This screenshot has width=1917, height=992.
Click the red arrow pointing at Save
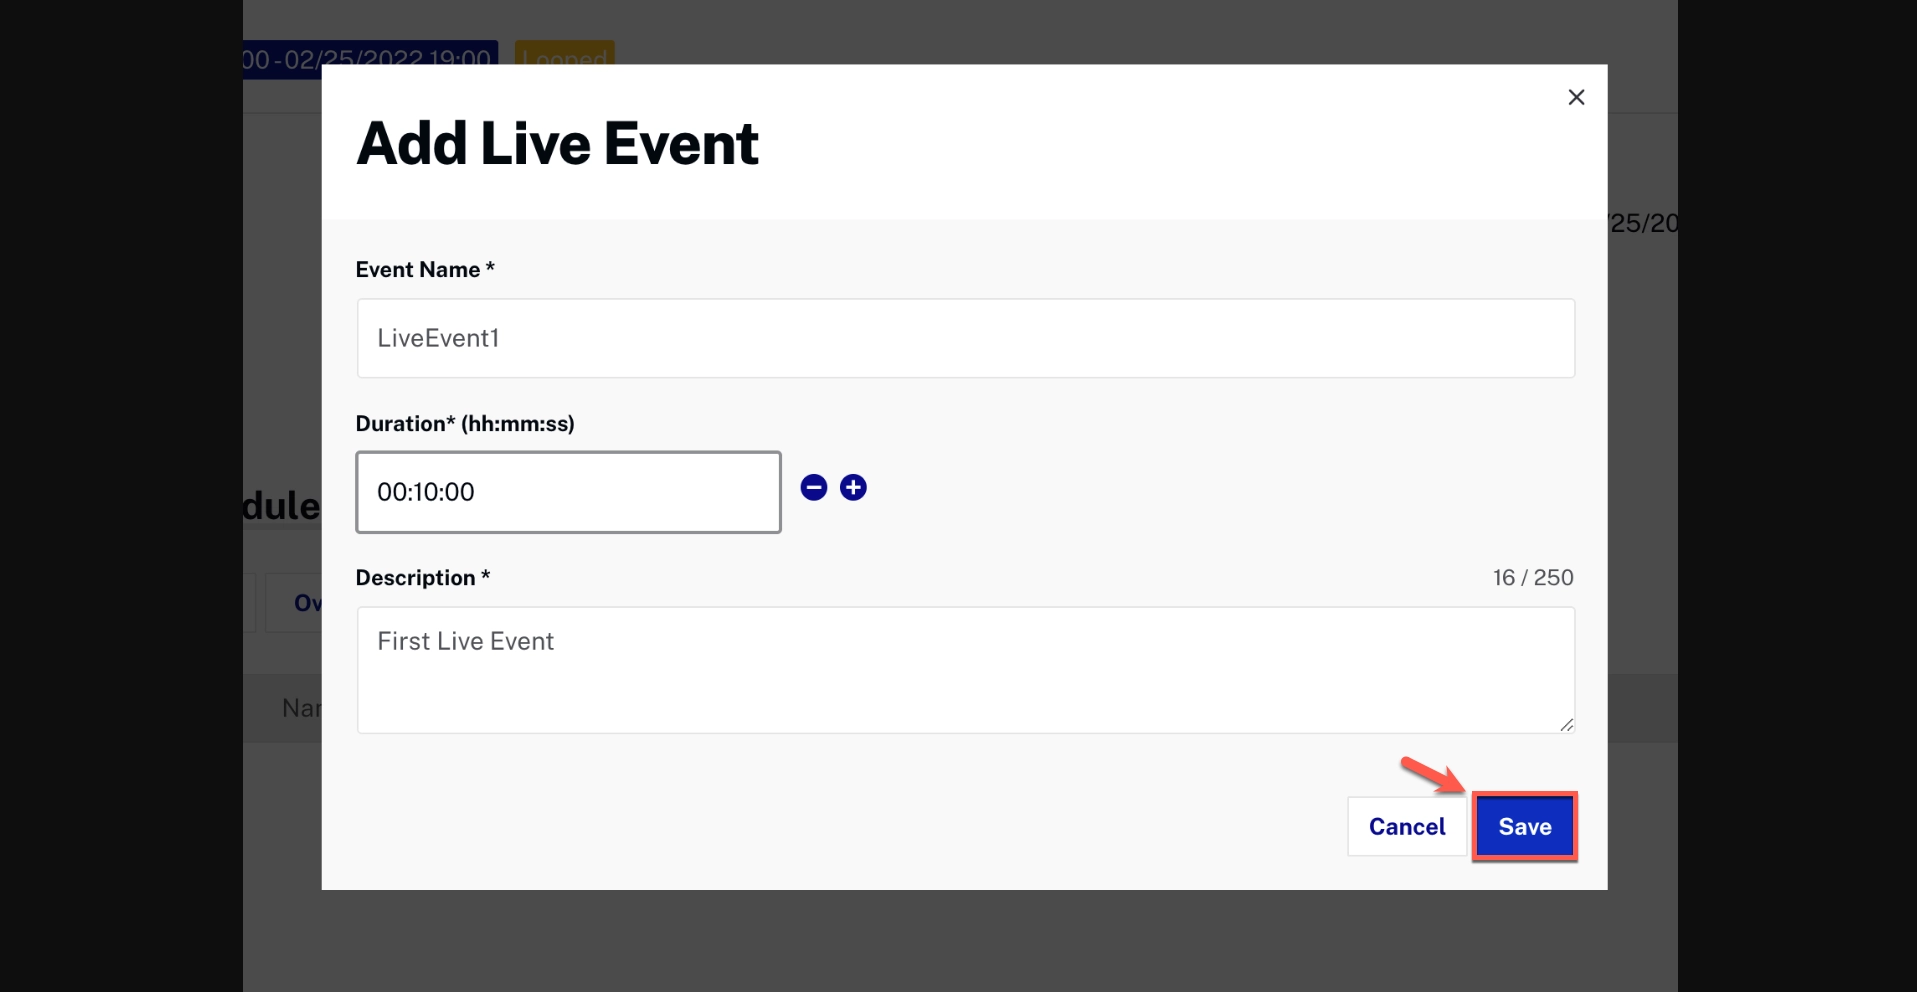(x=1432, y=774)
